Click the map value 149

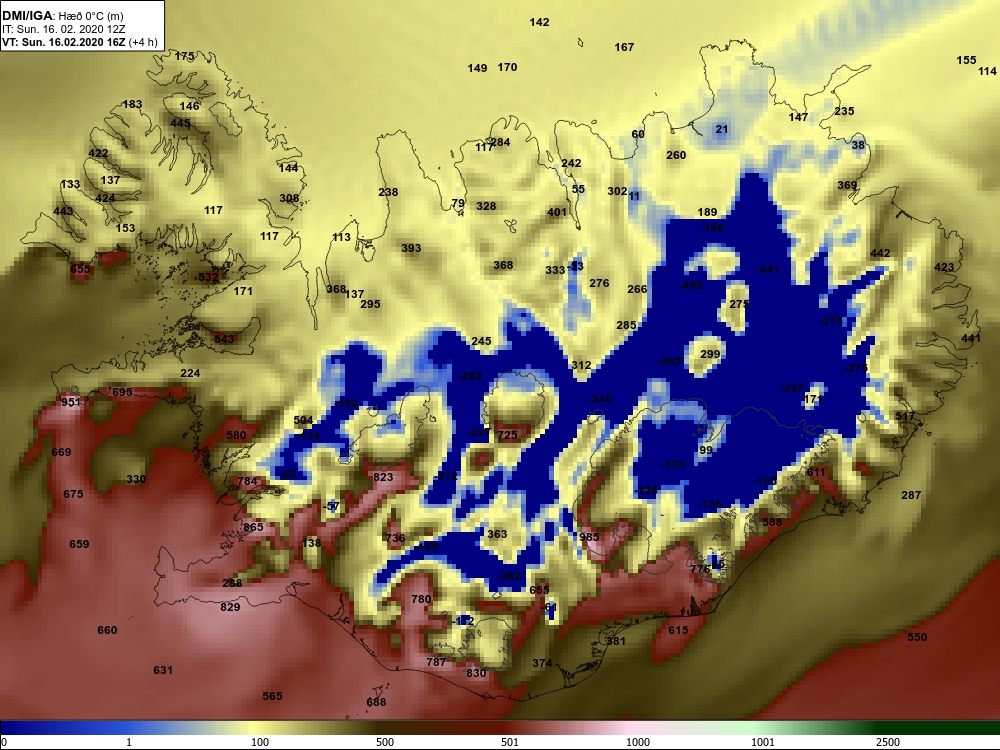click(477, 68)
